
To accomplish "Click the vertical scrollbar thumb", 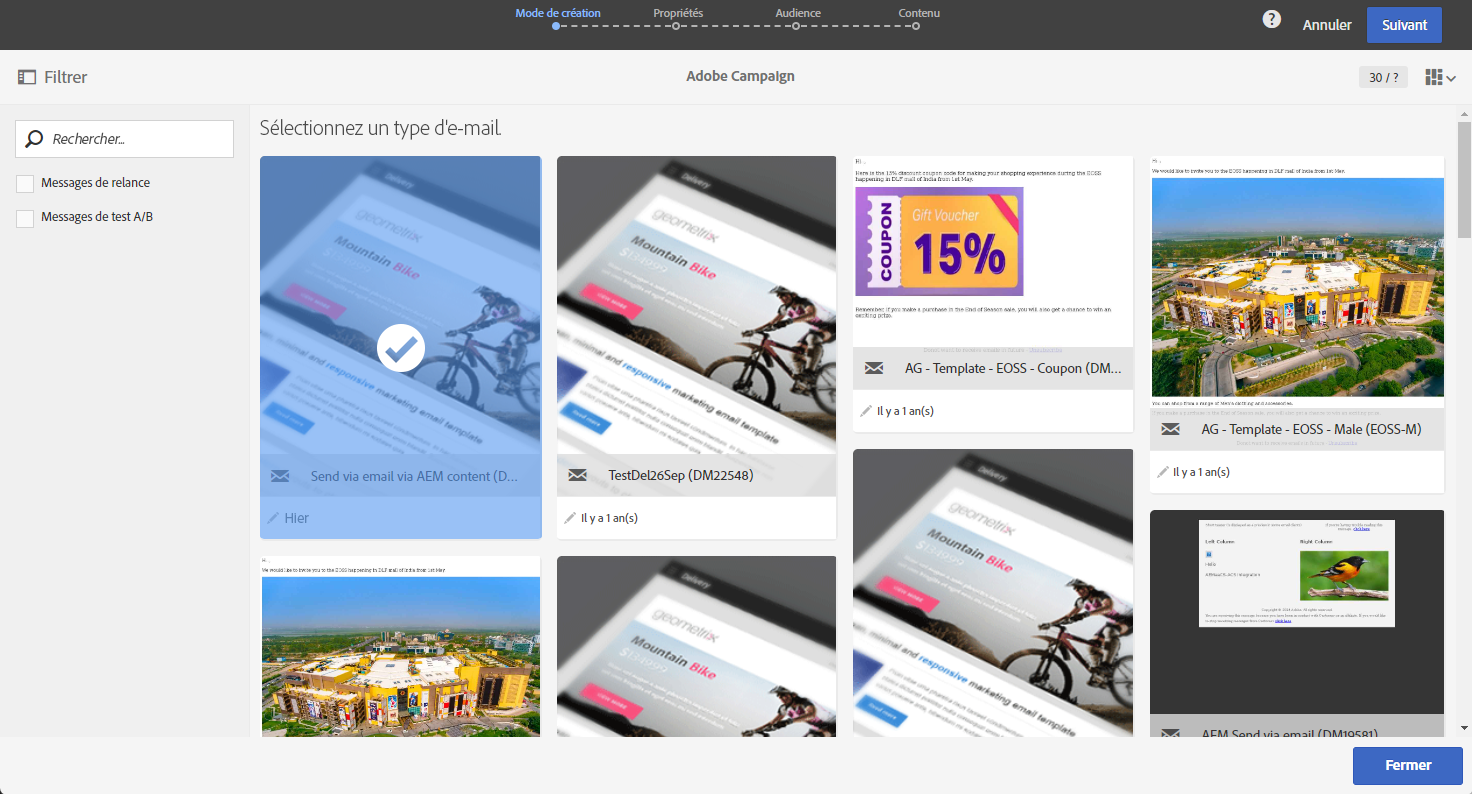I will pyautogui.click(x=1464, y=180).
